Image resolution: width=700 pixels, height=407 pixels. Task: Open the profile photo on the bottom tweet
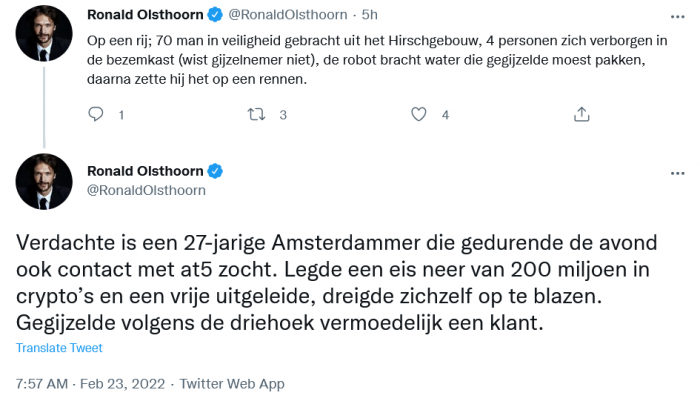tap(44, 182)
